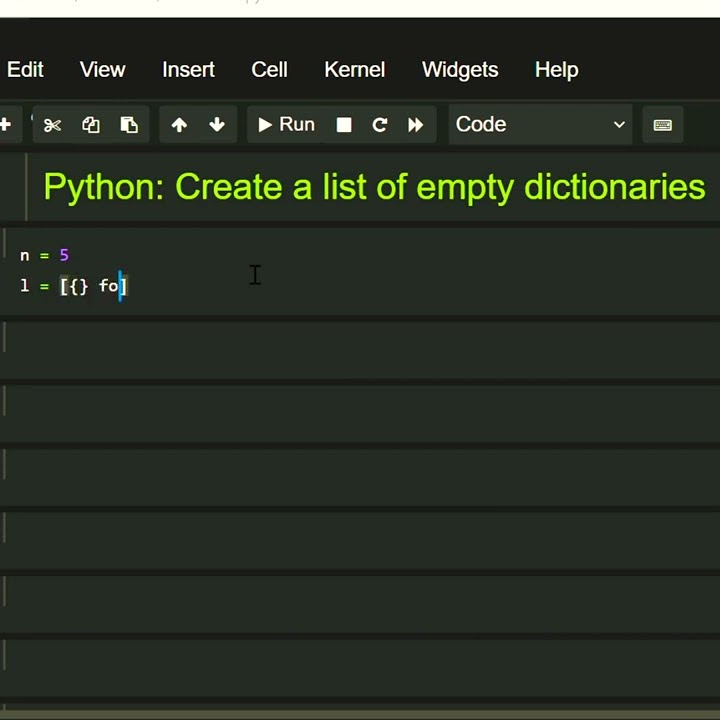
Task: Select the second empty cell below the code
Action: (360, 414)
